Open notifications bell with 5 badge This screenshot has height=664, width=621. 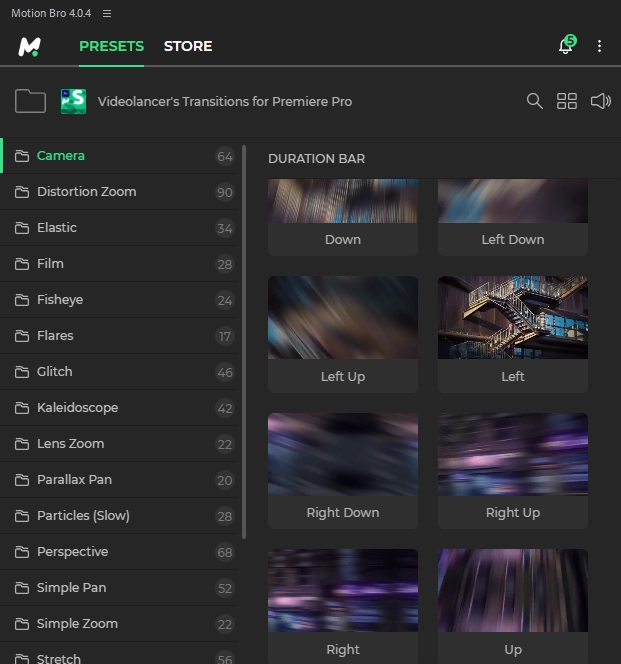tap(567, 44)
